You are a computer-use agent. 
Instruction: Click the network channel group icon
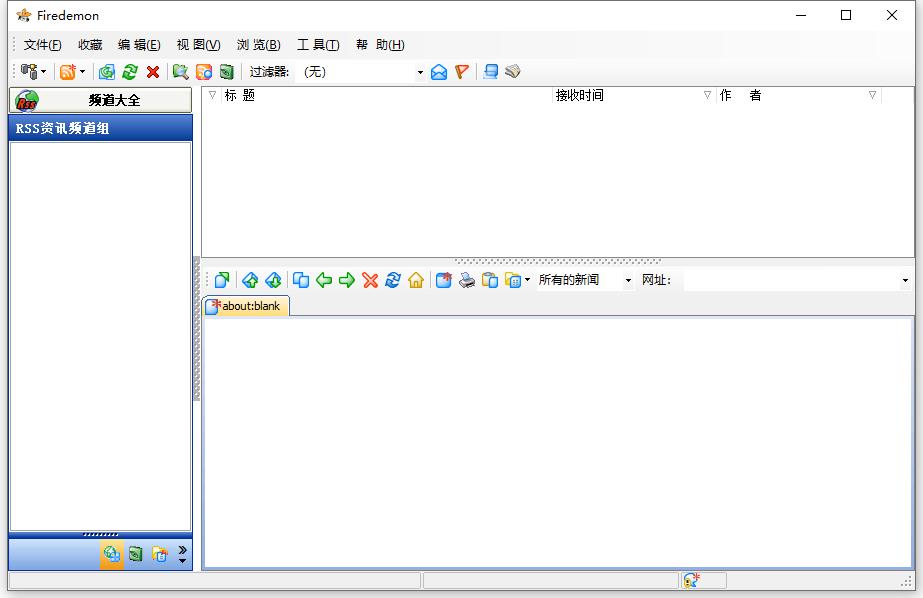(28, 72)
